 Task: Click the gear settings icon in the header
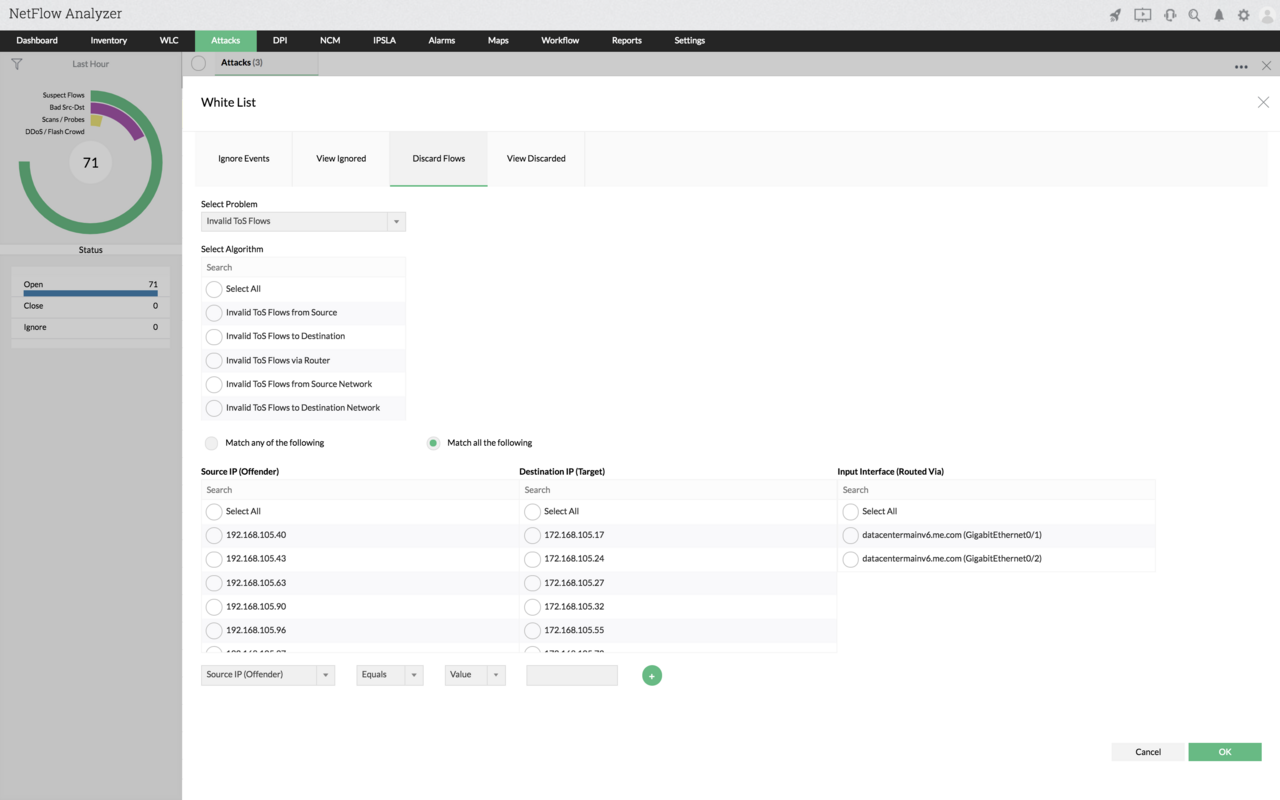(1243, 15)
